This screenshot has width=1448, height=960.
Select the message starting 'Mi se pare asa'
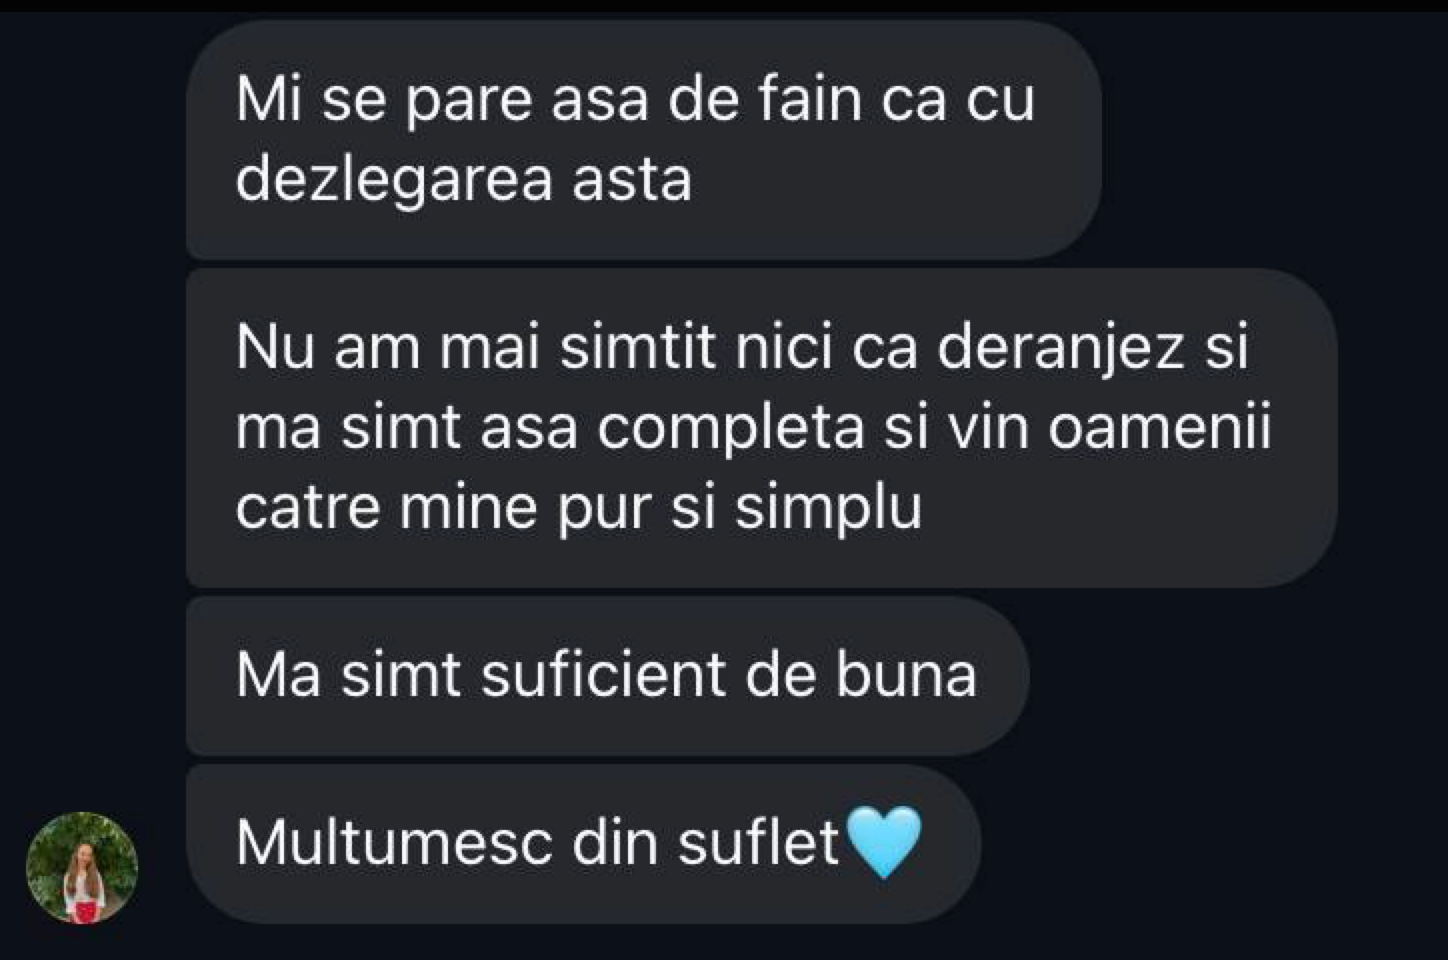644,140
